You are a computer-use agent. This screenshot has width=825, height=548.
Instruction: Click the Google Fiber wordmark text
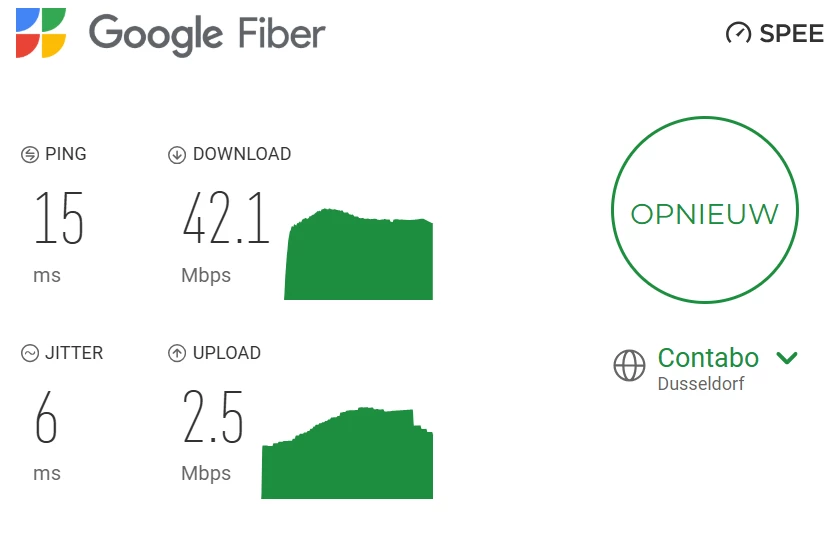(207, 34)
